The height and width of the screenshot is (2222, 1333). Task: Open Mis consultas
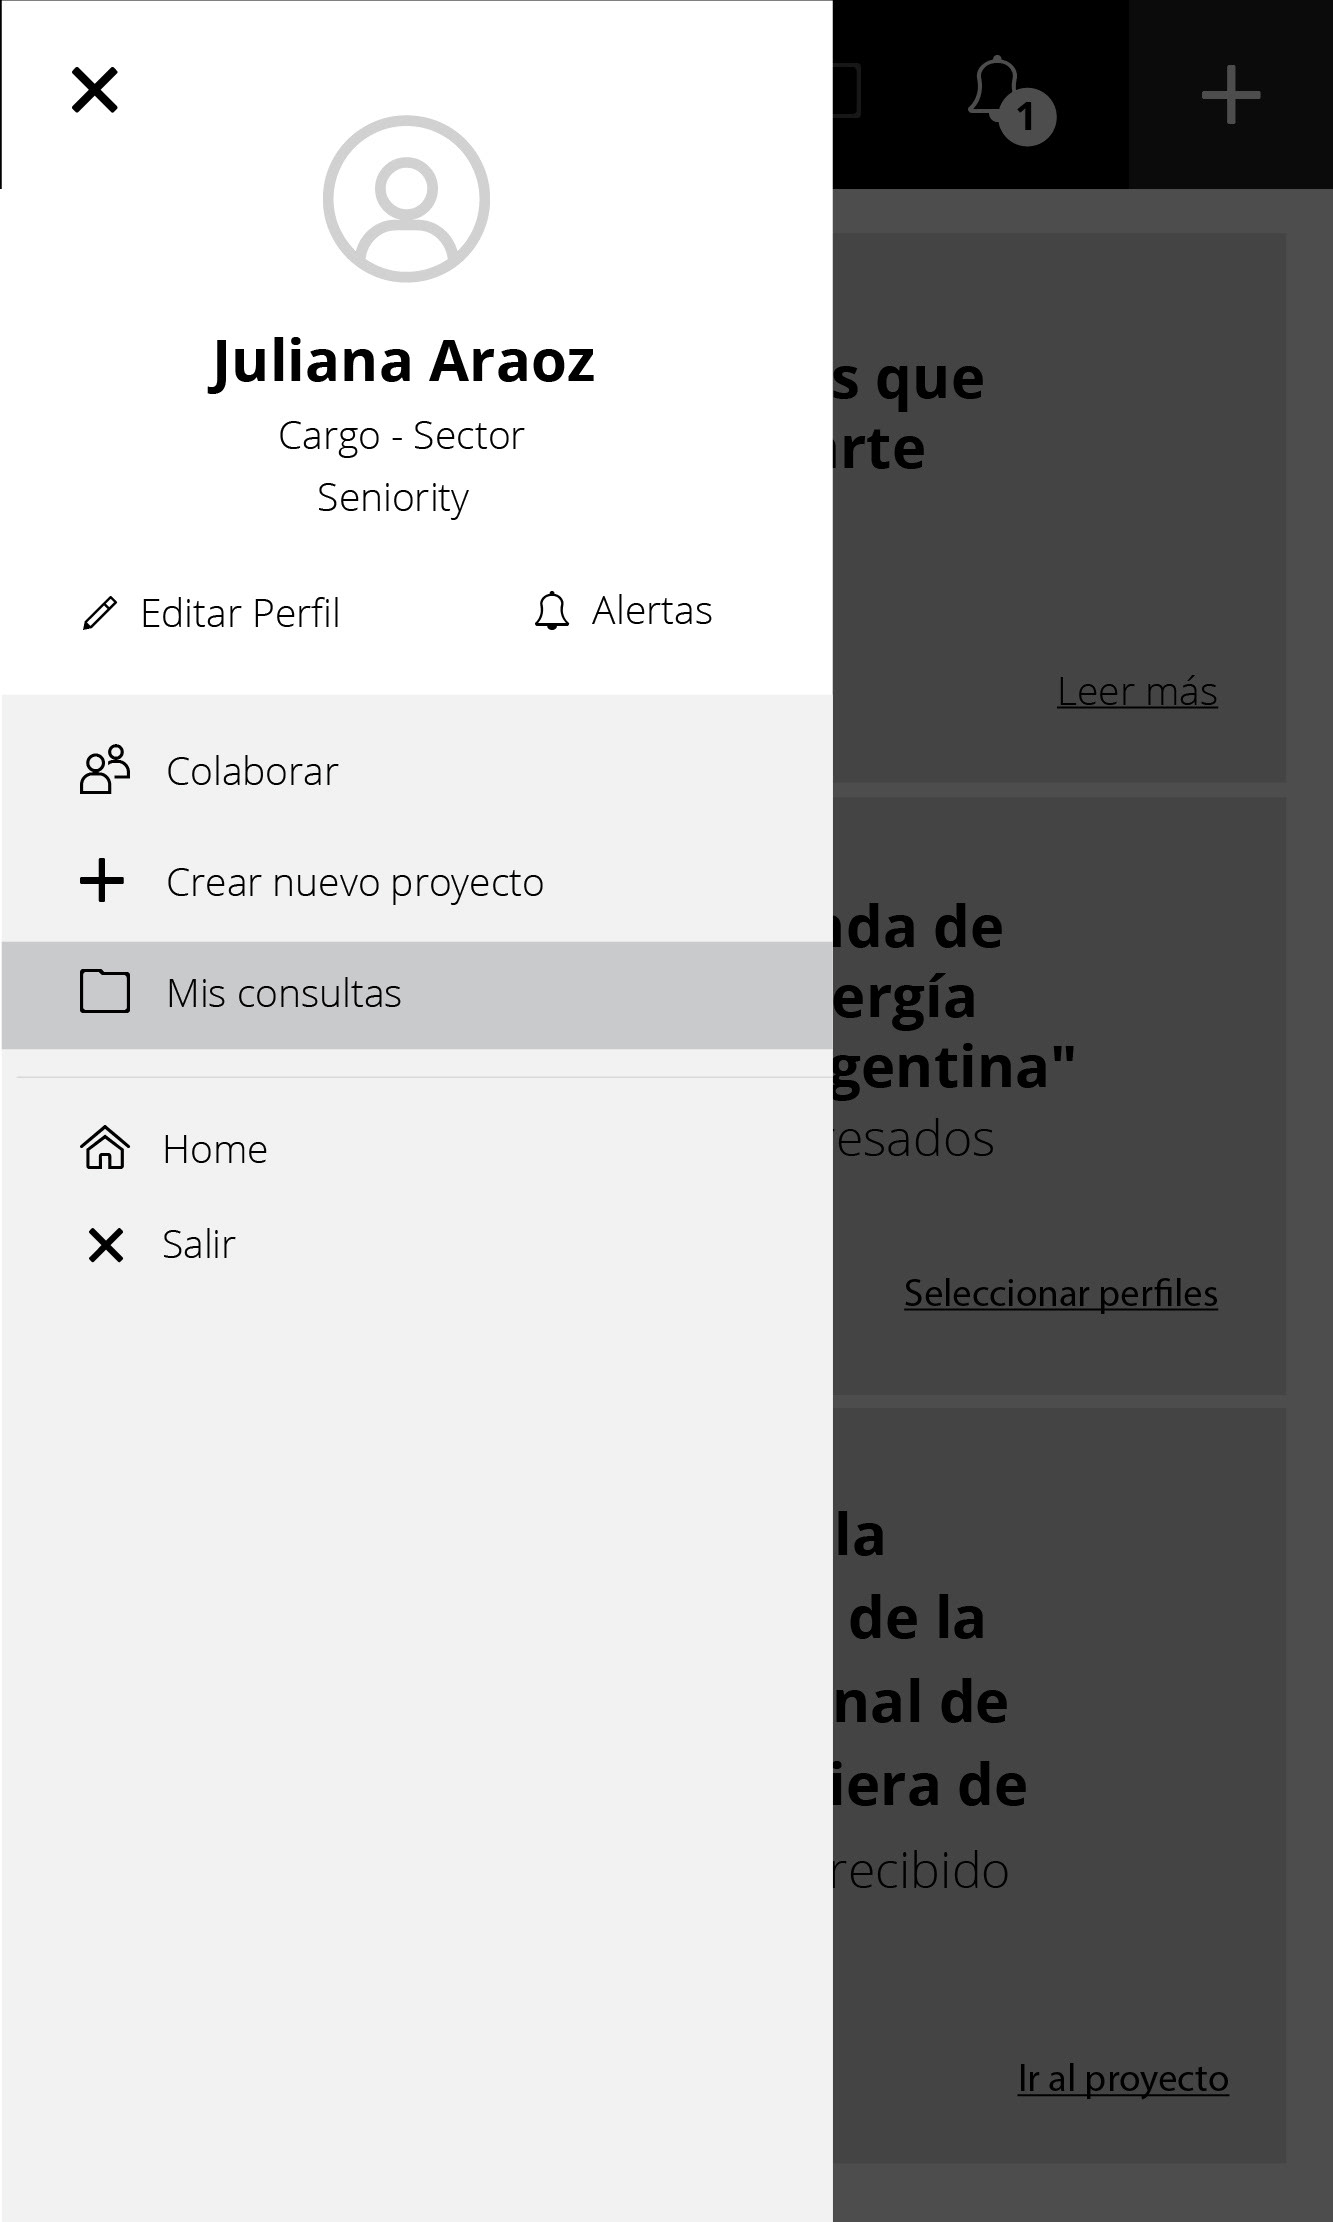[x=417, y=994]
